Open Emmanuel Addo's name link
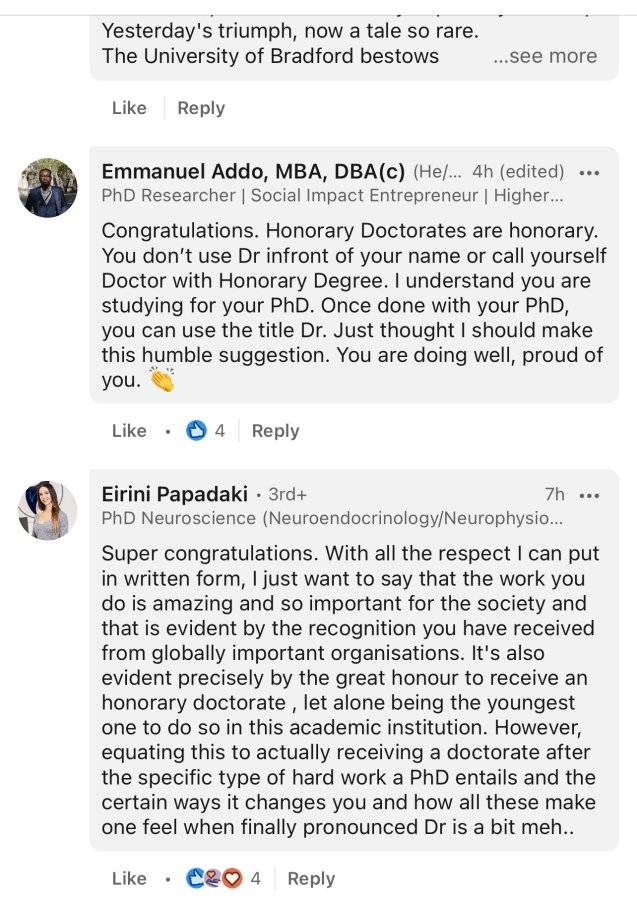Screen dimensions: 637x900 pos(253,171)
